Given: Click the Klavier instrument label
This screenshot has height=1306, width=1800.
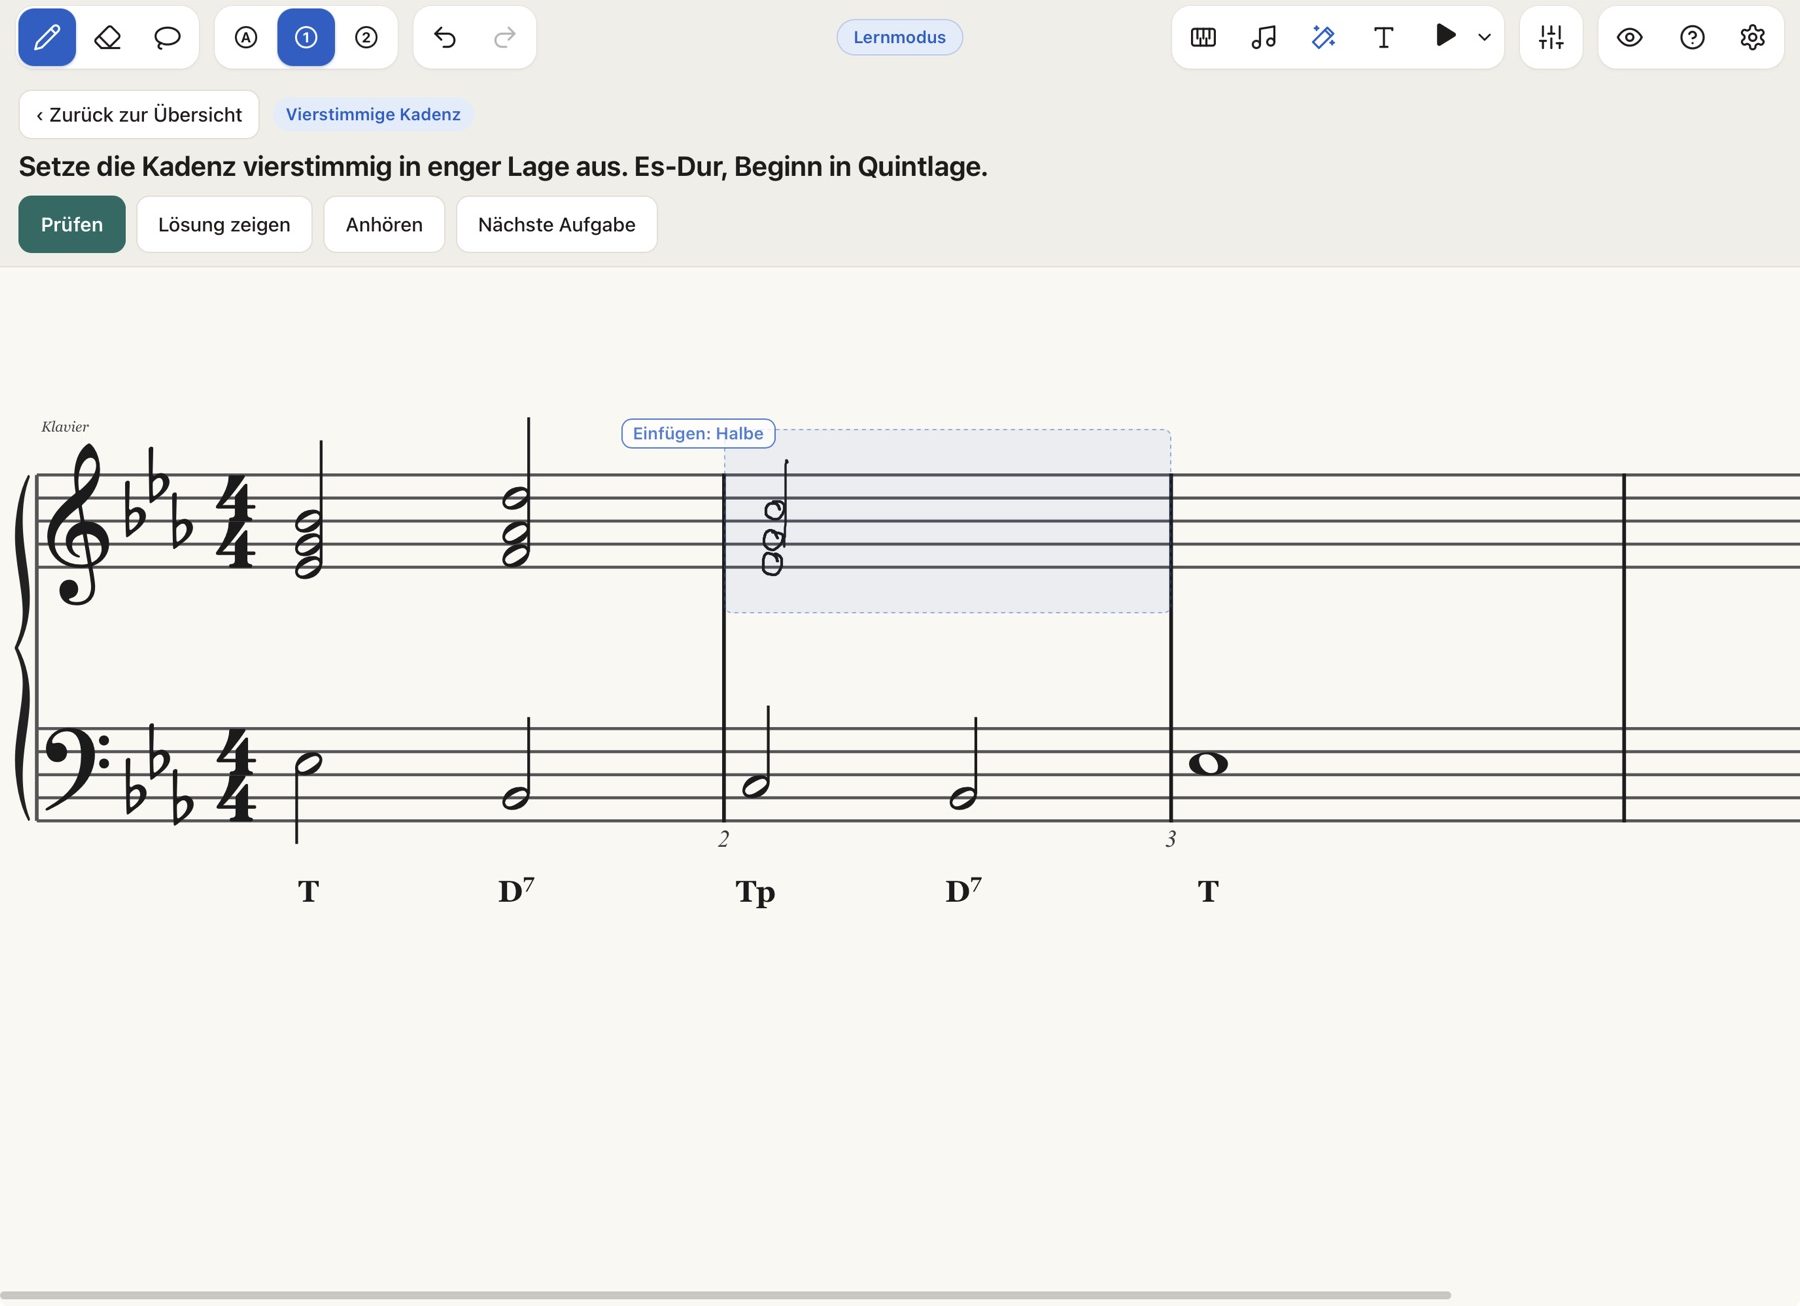Looking at the screenshot, I should [x=65, y=427].
